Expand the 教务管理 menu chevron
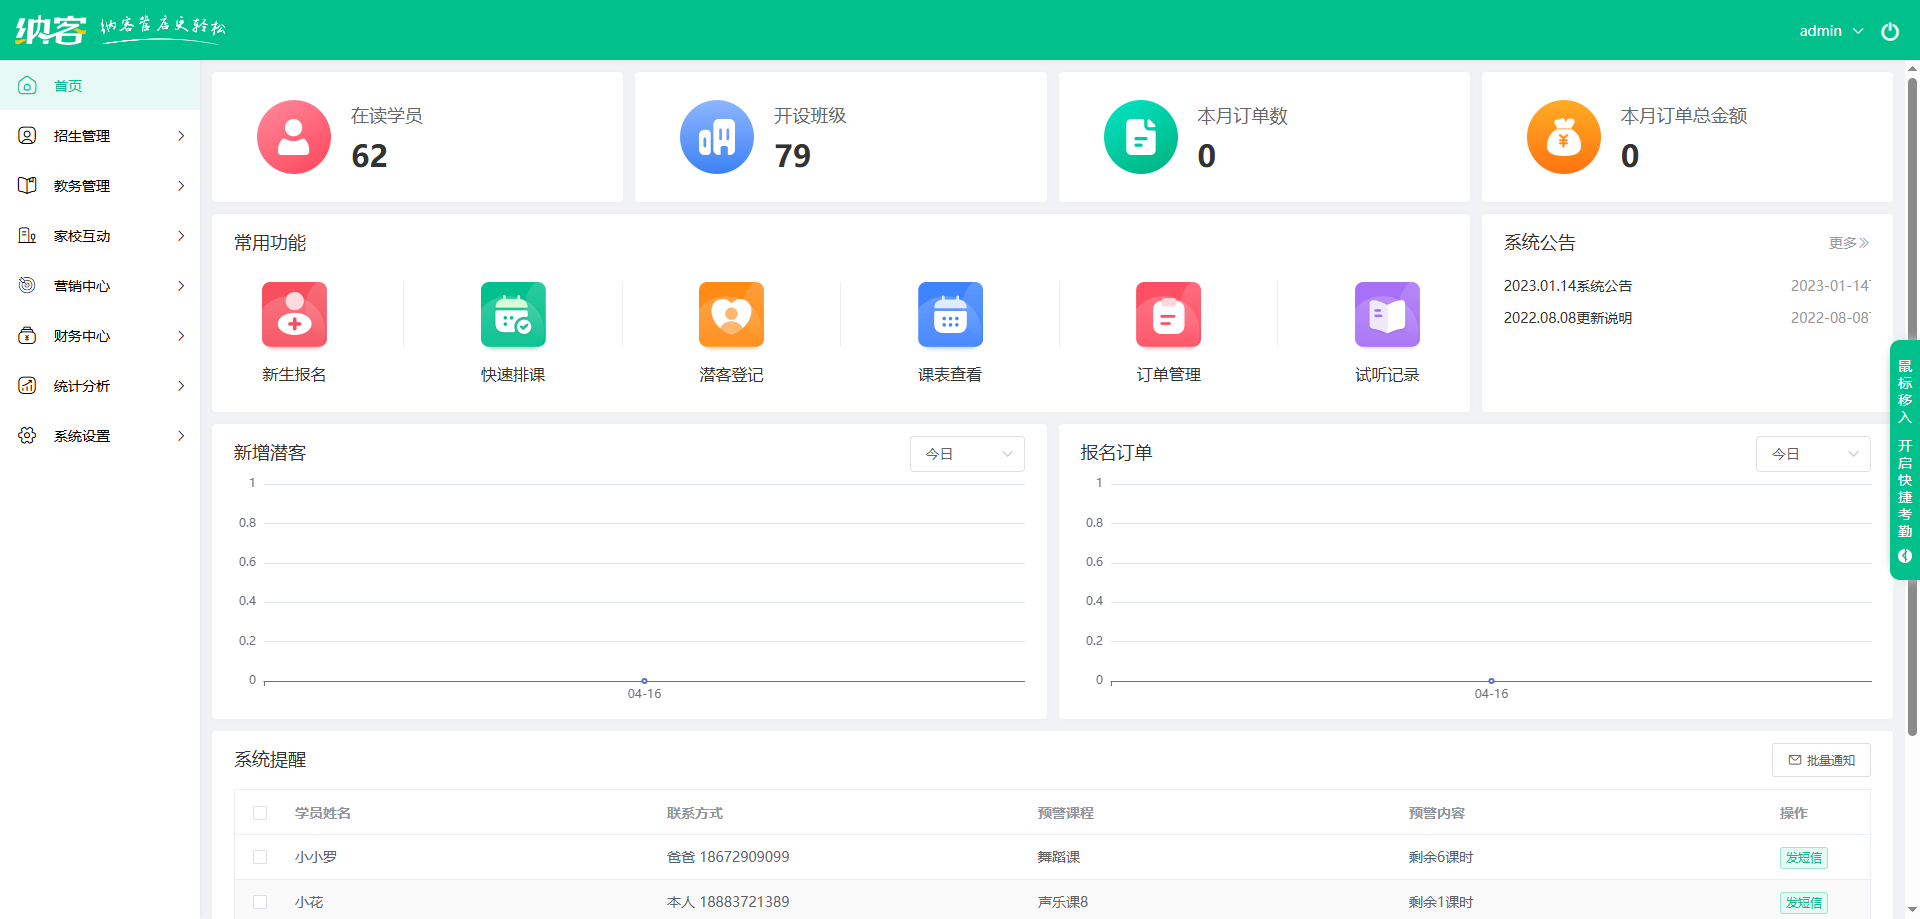 pyautogui.click(x=181, y=186)
